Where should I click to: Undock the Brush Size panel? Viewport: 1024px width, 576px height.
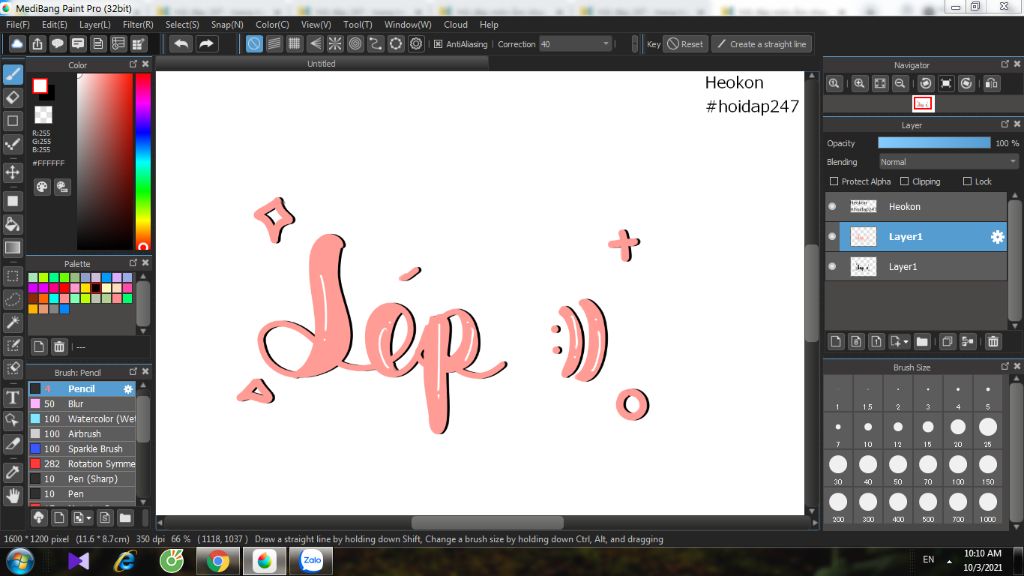click(x=1005, y=366)
